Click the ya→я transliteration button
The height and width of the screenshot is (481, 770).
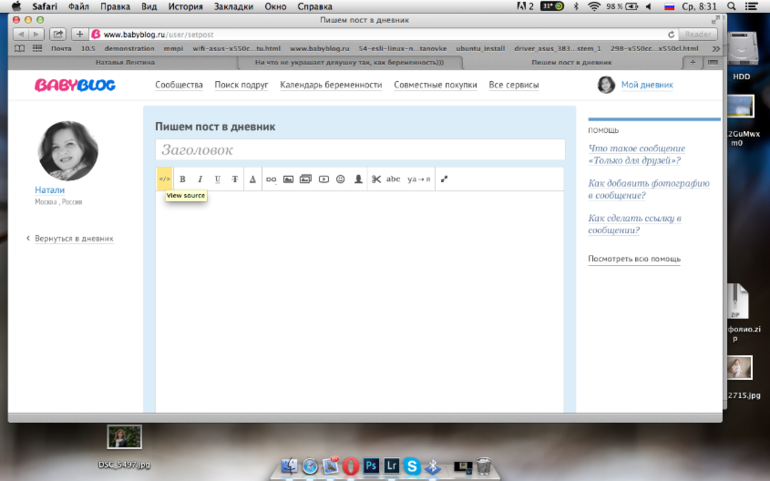(419, 179)
